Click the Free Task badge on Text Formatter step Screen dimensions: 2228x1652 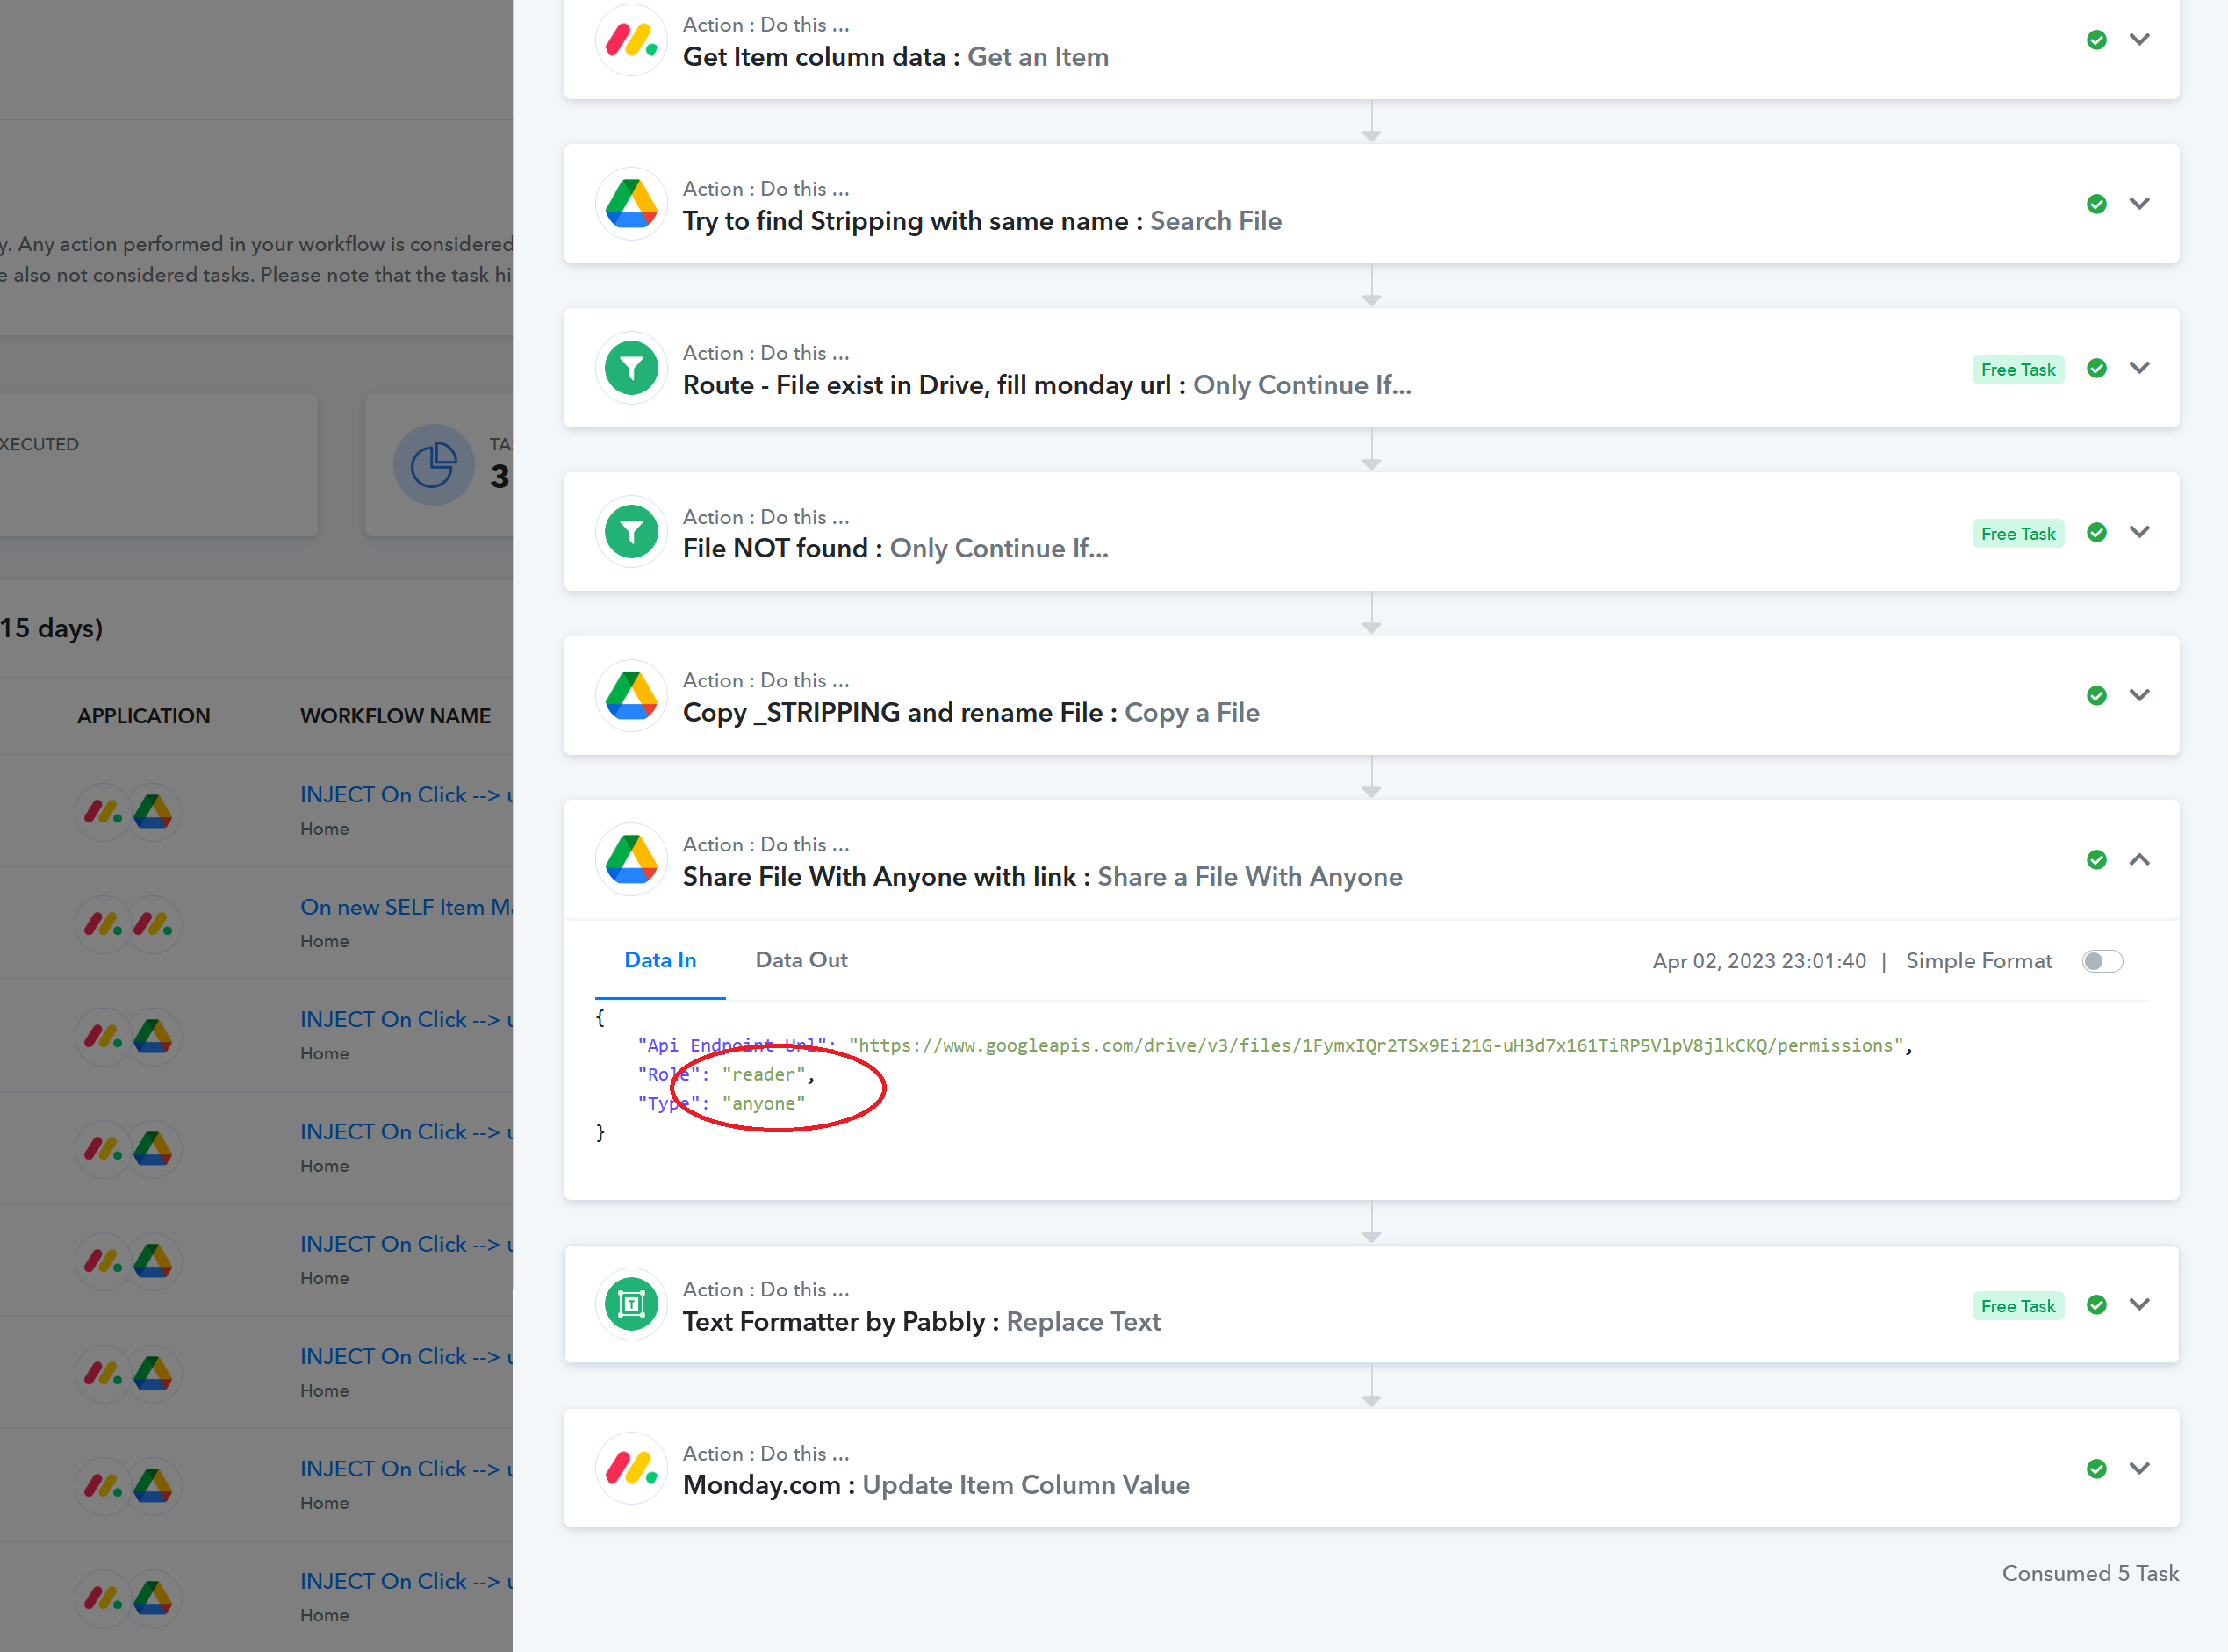click(x=2018, y=1306)
